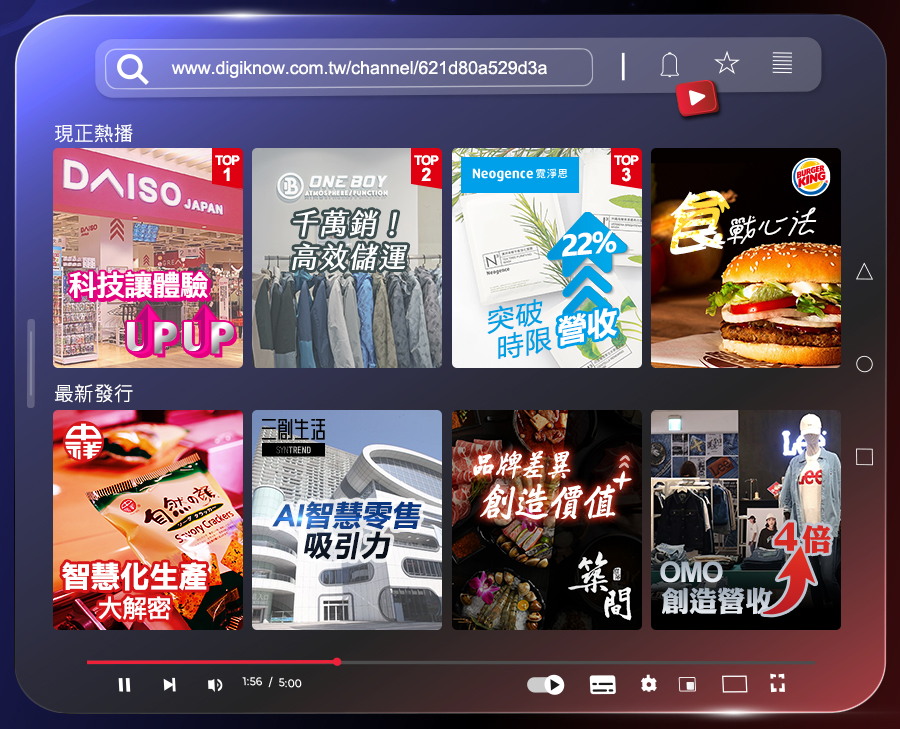
Task: Open the menu lines icon
Action: point(782,63)
